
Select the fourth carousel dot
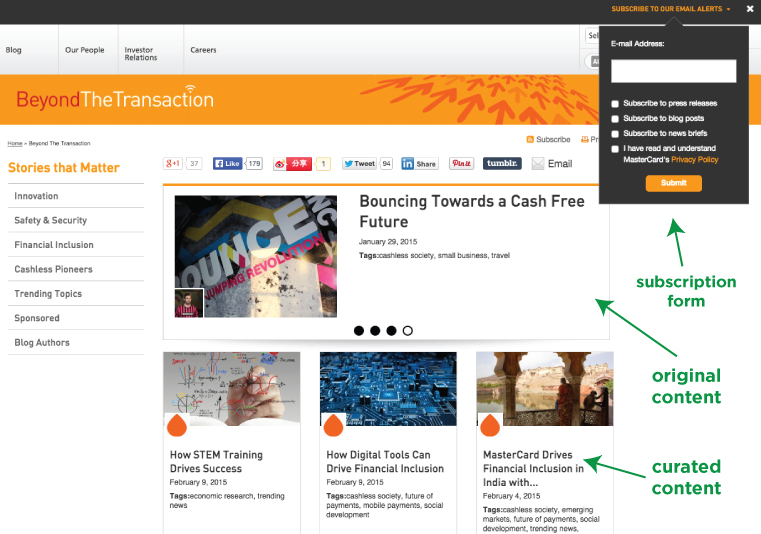tap(408, 331)
